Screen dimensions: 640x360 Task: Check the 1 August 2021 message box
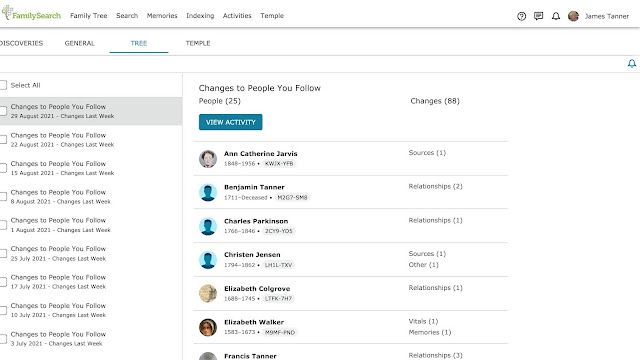tap(3, 225)
